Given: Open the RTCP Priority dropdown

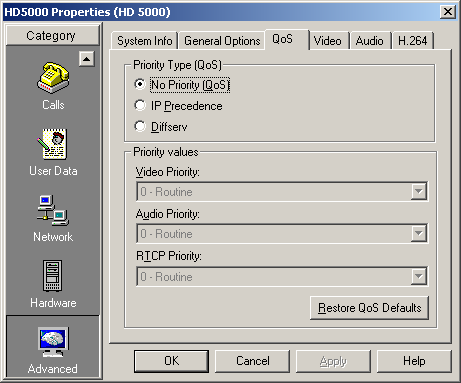Looking at the screenshot, I should coord(282,276).
